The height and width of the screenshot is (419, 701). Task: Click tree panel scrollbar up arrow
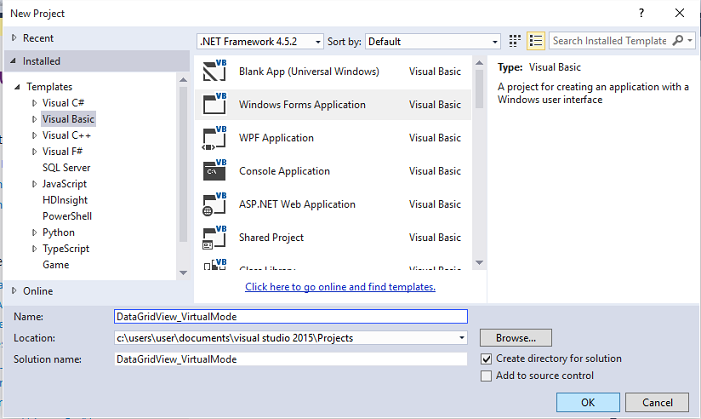pyautogui.click(x=183, y=80)
